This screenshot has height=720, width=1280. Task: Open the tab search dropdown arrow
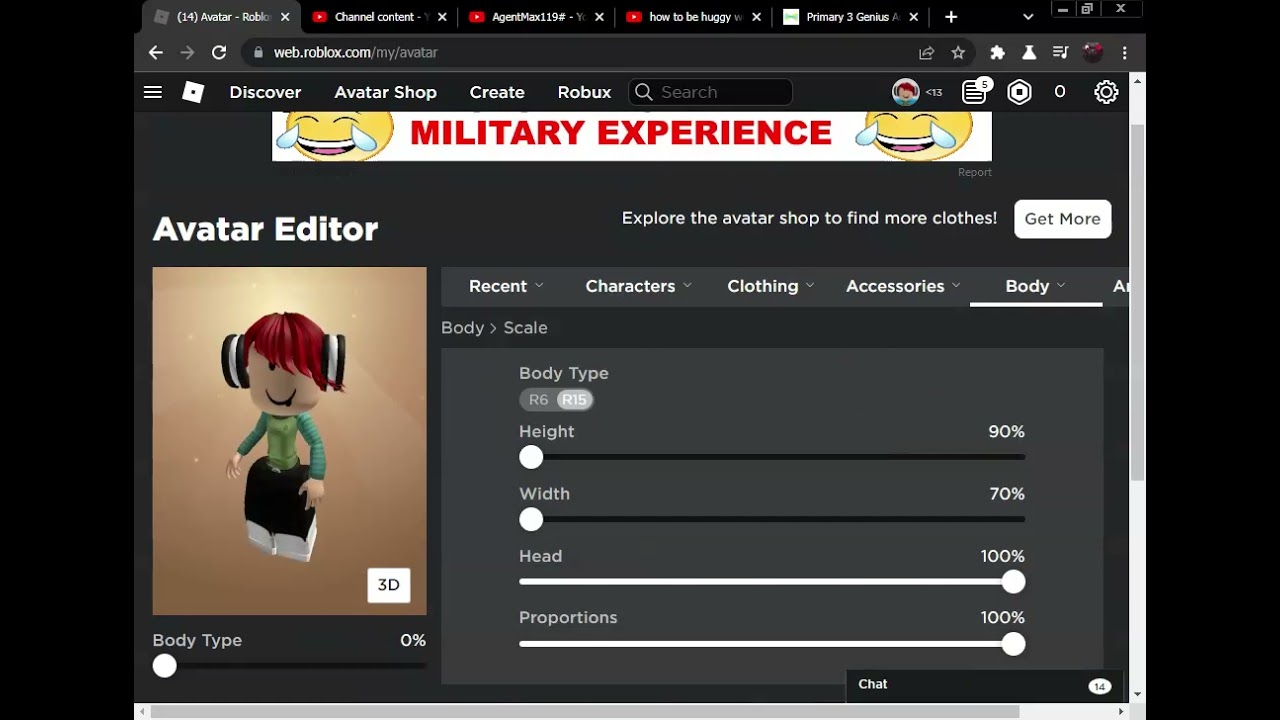tap(1028, 17)
